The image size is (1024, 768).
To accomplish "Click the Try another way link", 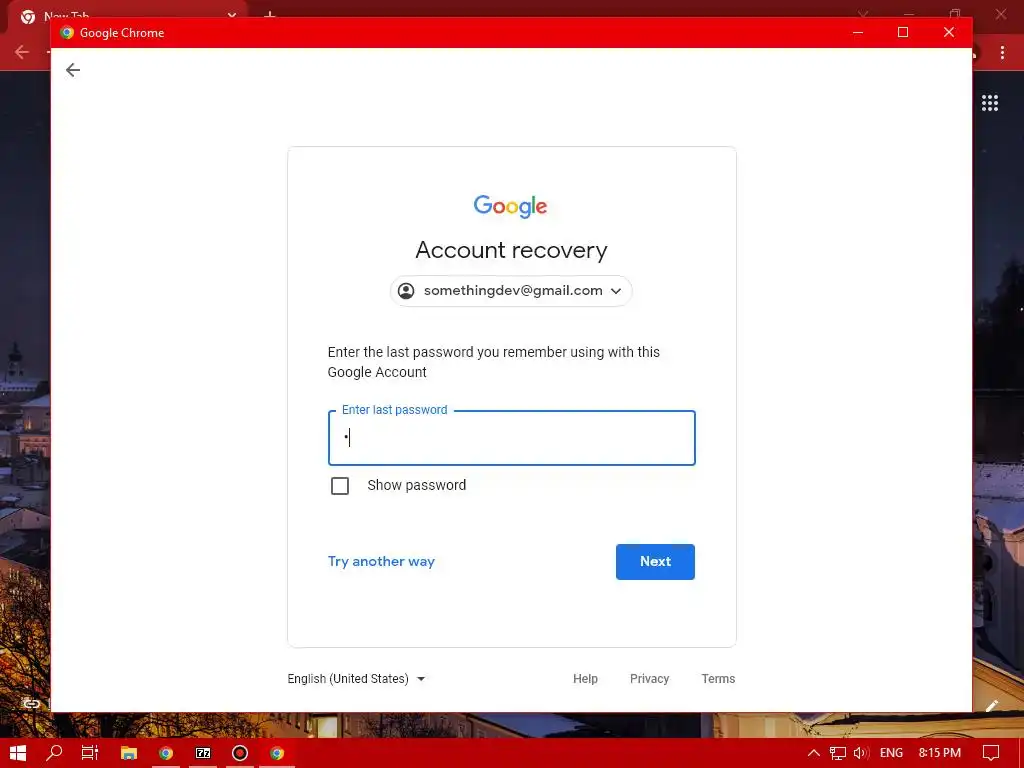I will click(x=381, y=562).
